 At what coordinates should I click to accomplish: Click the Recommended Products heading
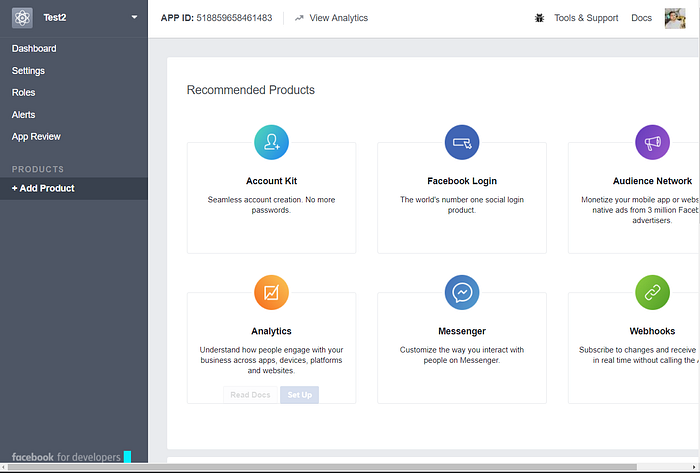pyautogui.click(x=250, y=90)
